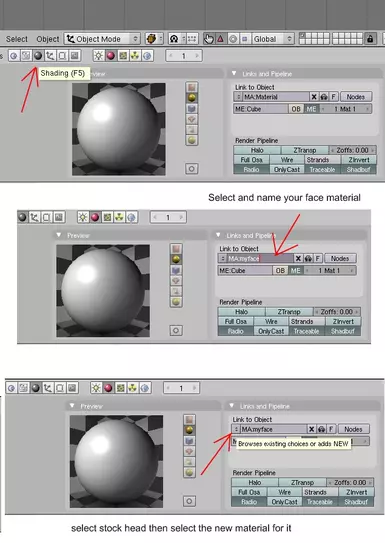Click OB link button in top panel
The width and height of the screenshot is (385, 543).
click(x=296, y=109)
